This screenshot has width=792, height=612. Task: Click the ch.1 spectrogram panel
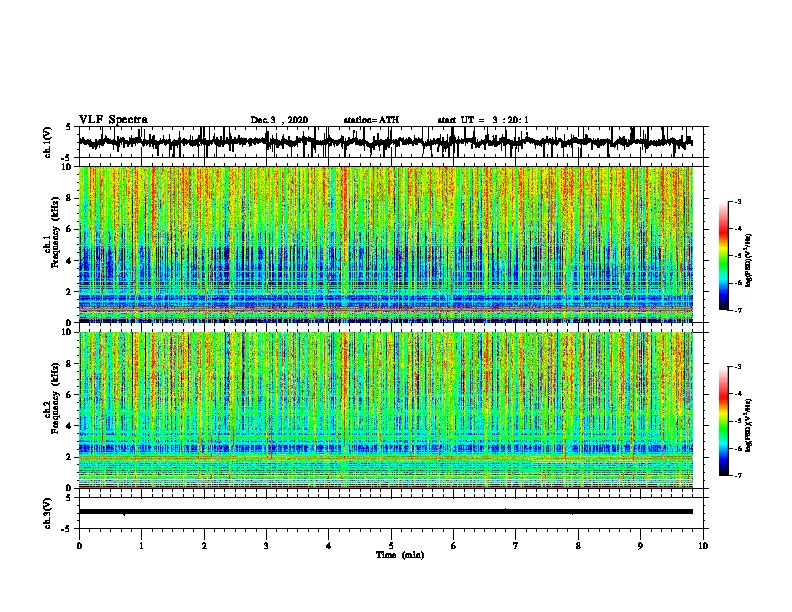pos(385,244)
